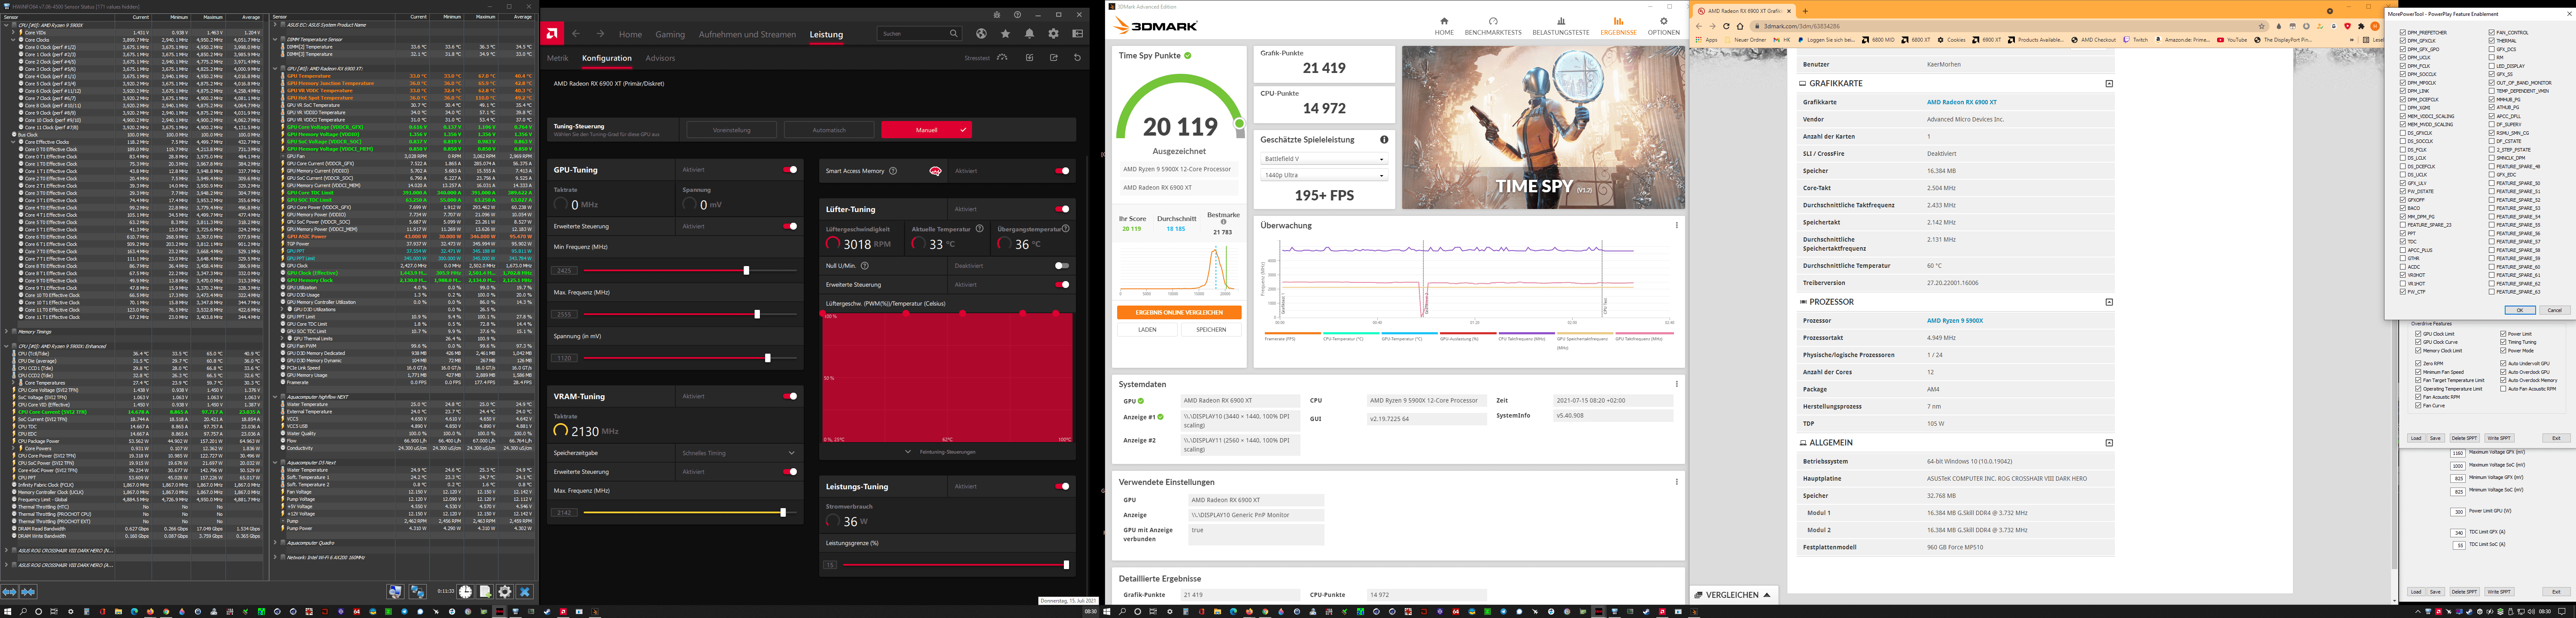Select ERGEBNISSE tab in 3DMark
This screenshot has width=2576, height=618.
(1618, 26)
